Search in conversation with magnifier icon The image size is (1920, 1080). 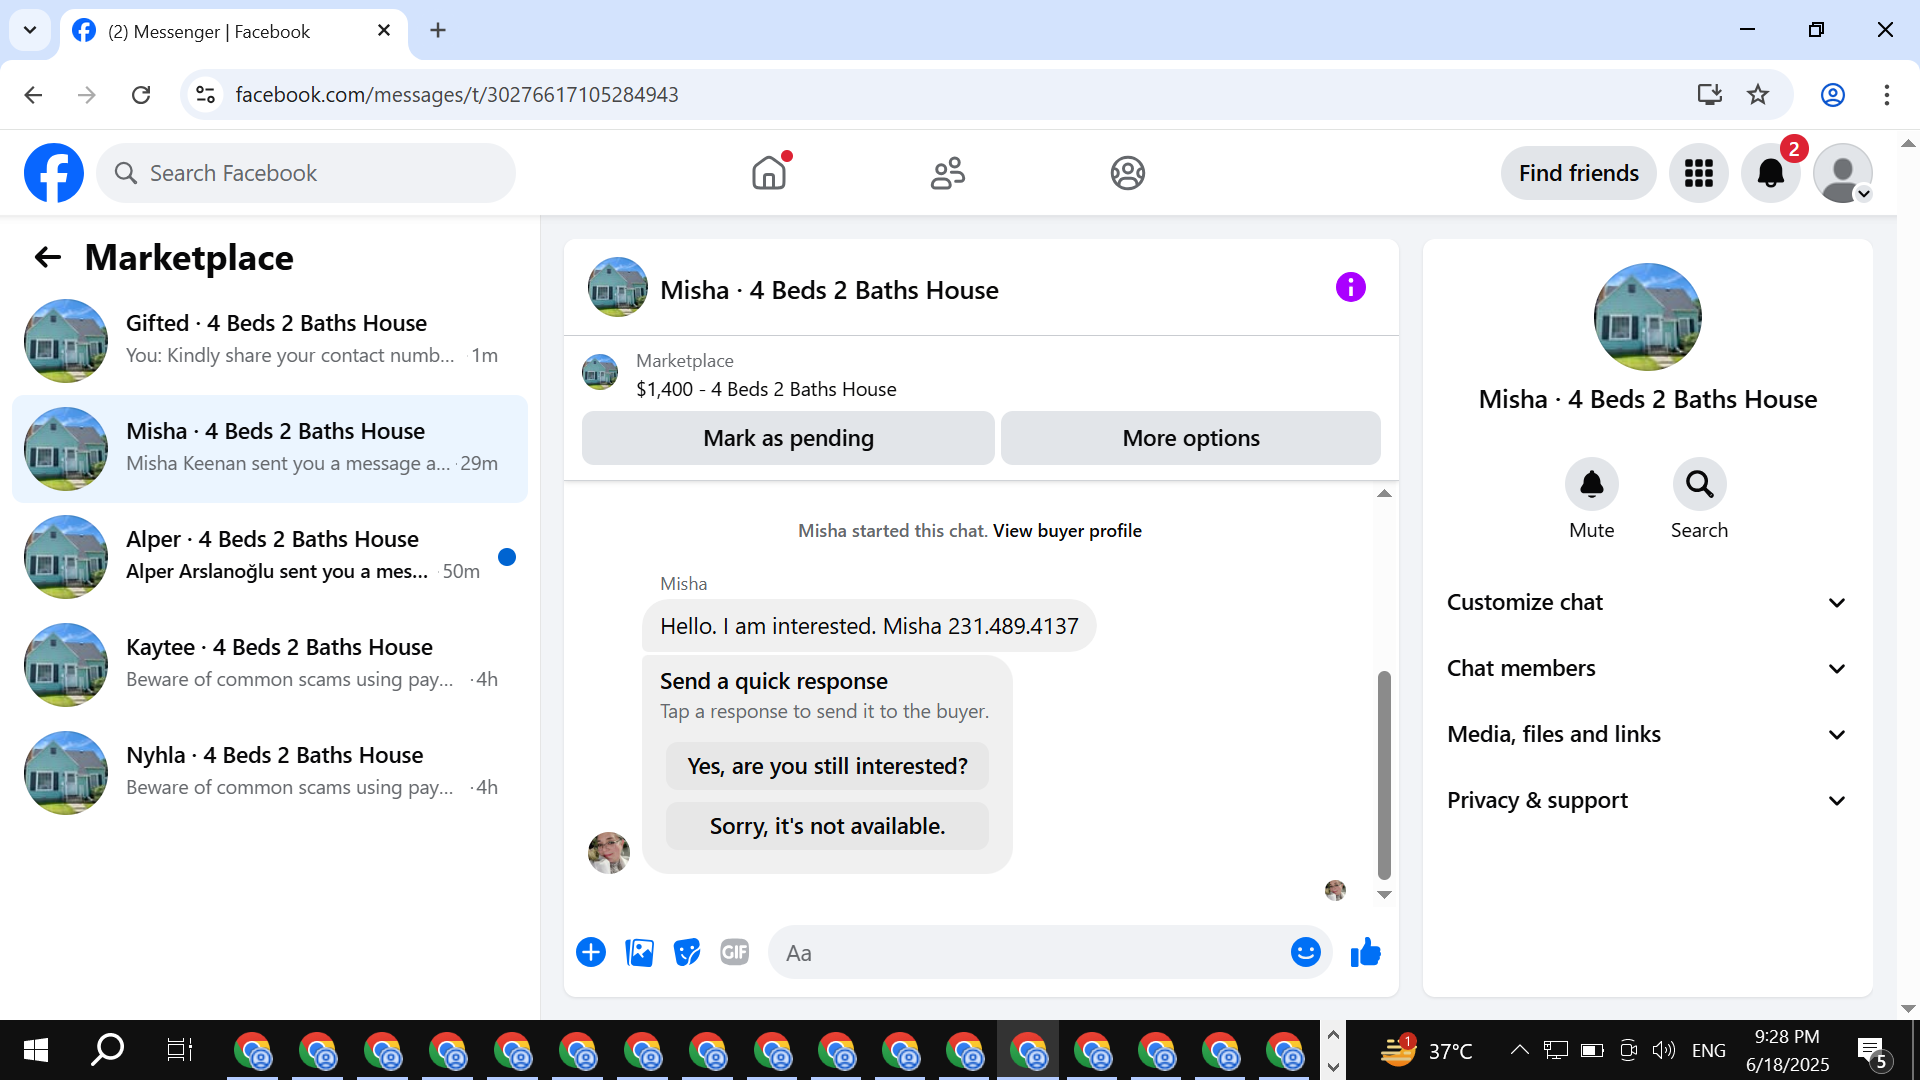tap(1699, 485)
